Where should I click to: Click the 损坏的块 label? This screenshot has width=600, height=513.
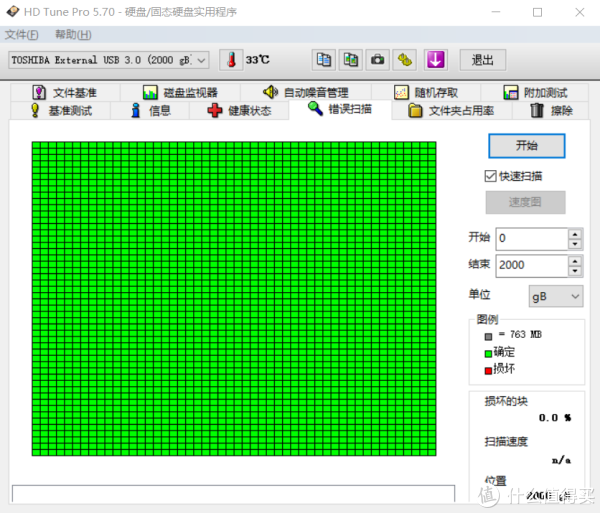coord(506,401)
